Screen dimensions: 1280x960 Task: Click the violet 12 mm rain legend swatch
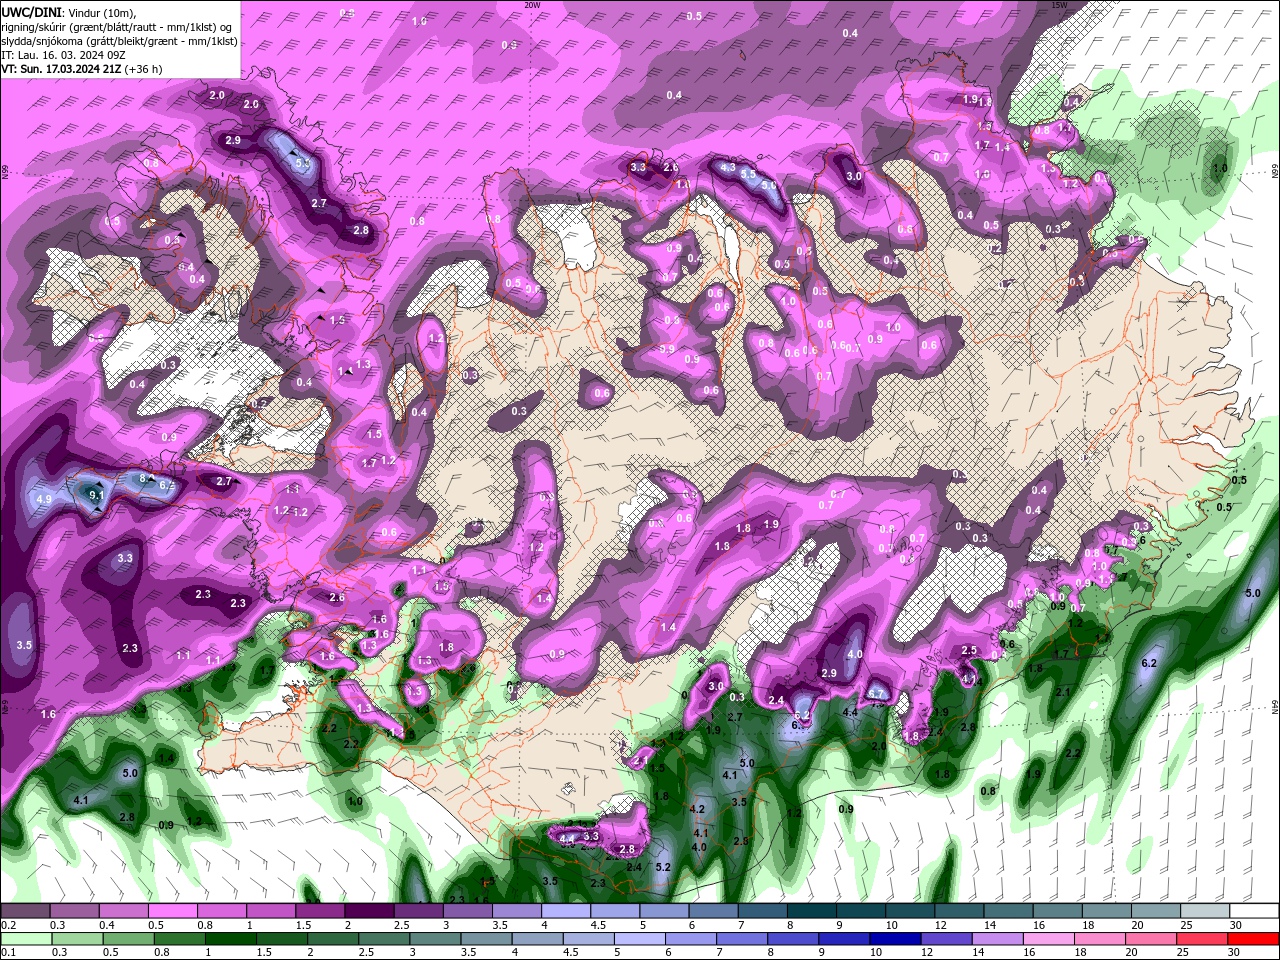click(944, 939)
